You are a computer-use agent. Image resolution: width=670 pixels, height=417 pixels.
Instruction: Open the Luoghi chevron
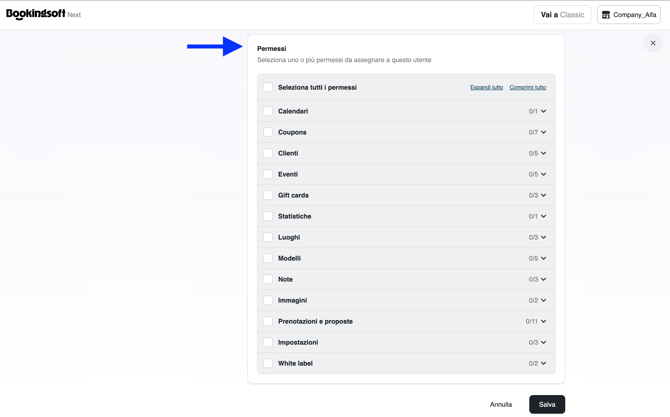click(544, 237)
